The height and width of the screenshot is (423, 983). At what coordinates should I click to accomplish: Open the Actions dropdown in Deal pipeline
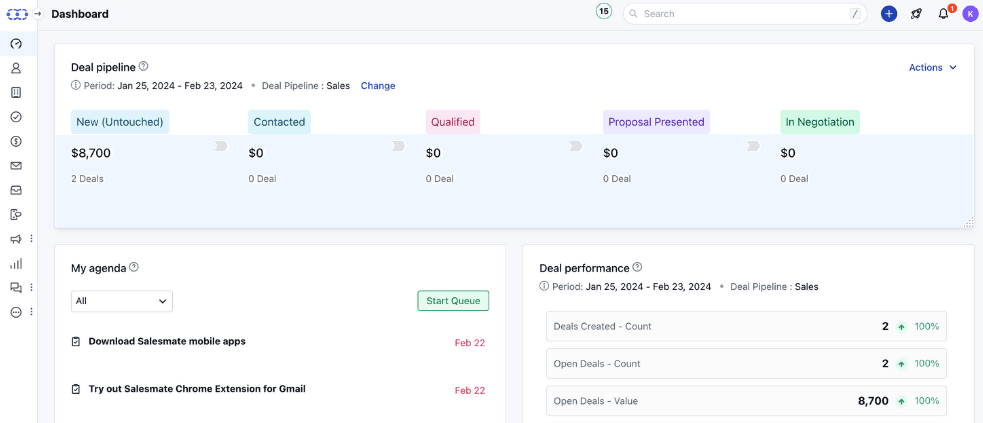click(933, 68)
